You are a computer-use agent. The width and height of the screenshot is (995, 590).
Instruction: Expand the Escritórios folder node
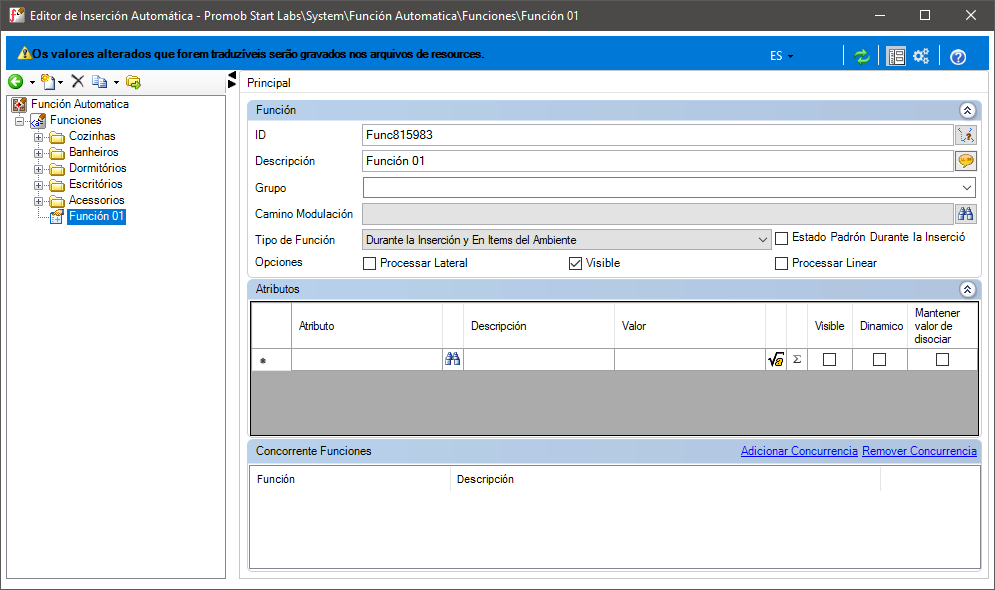(x=39, y=185)
